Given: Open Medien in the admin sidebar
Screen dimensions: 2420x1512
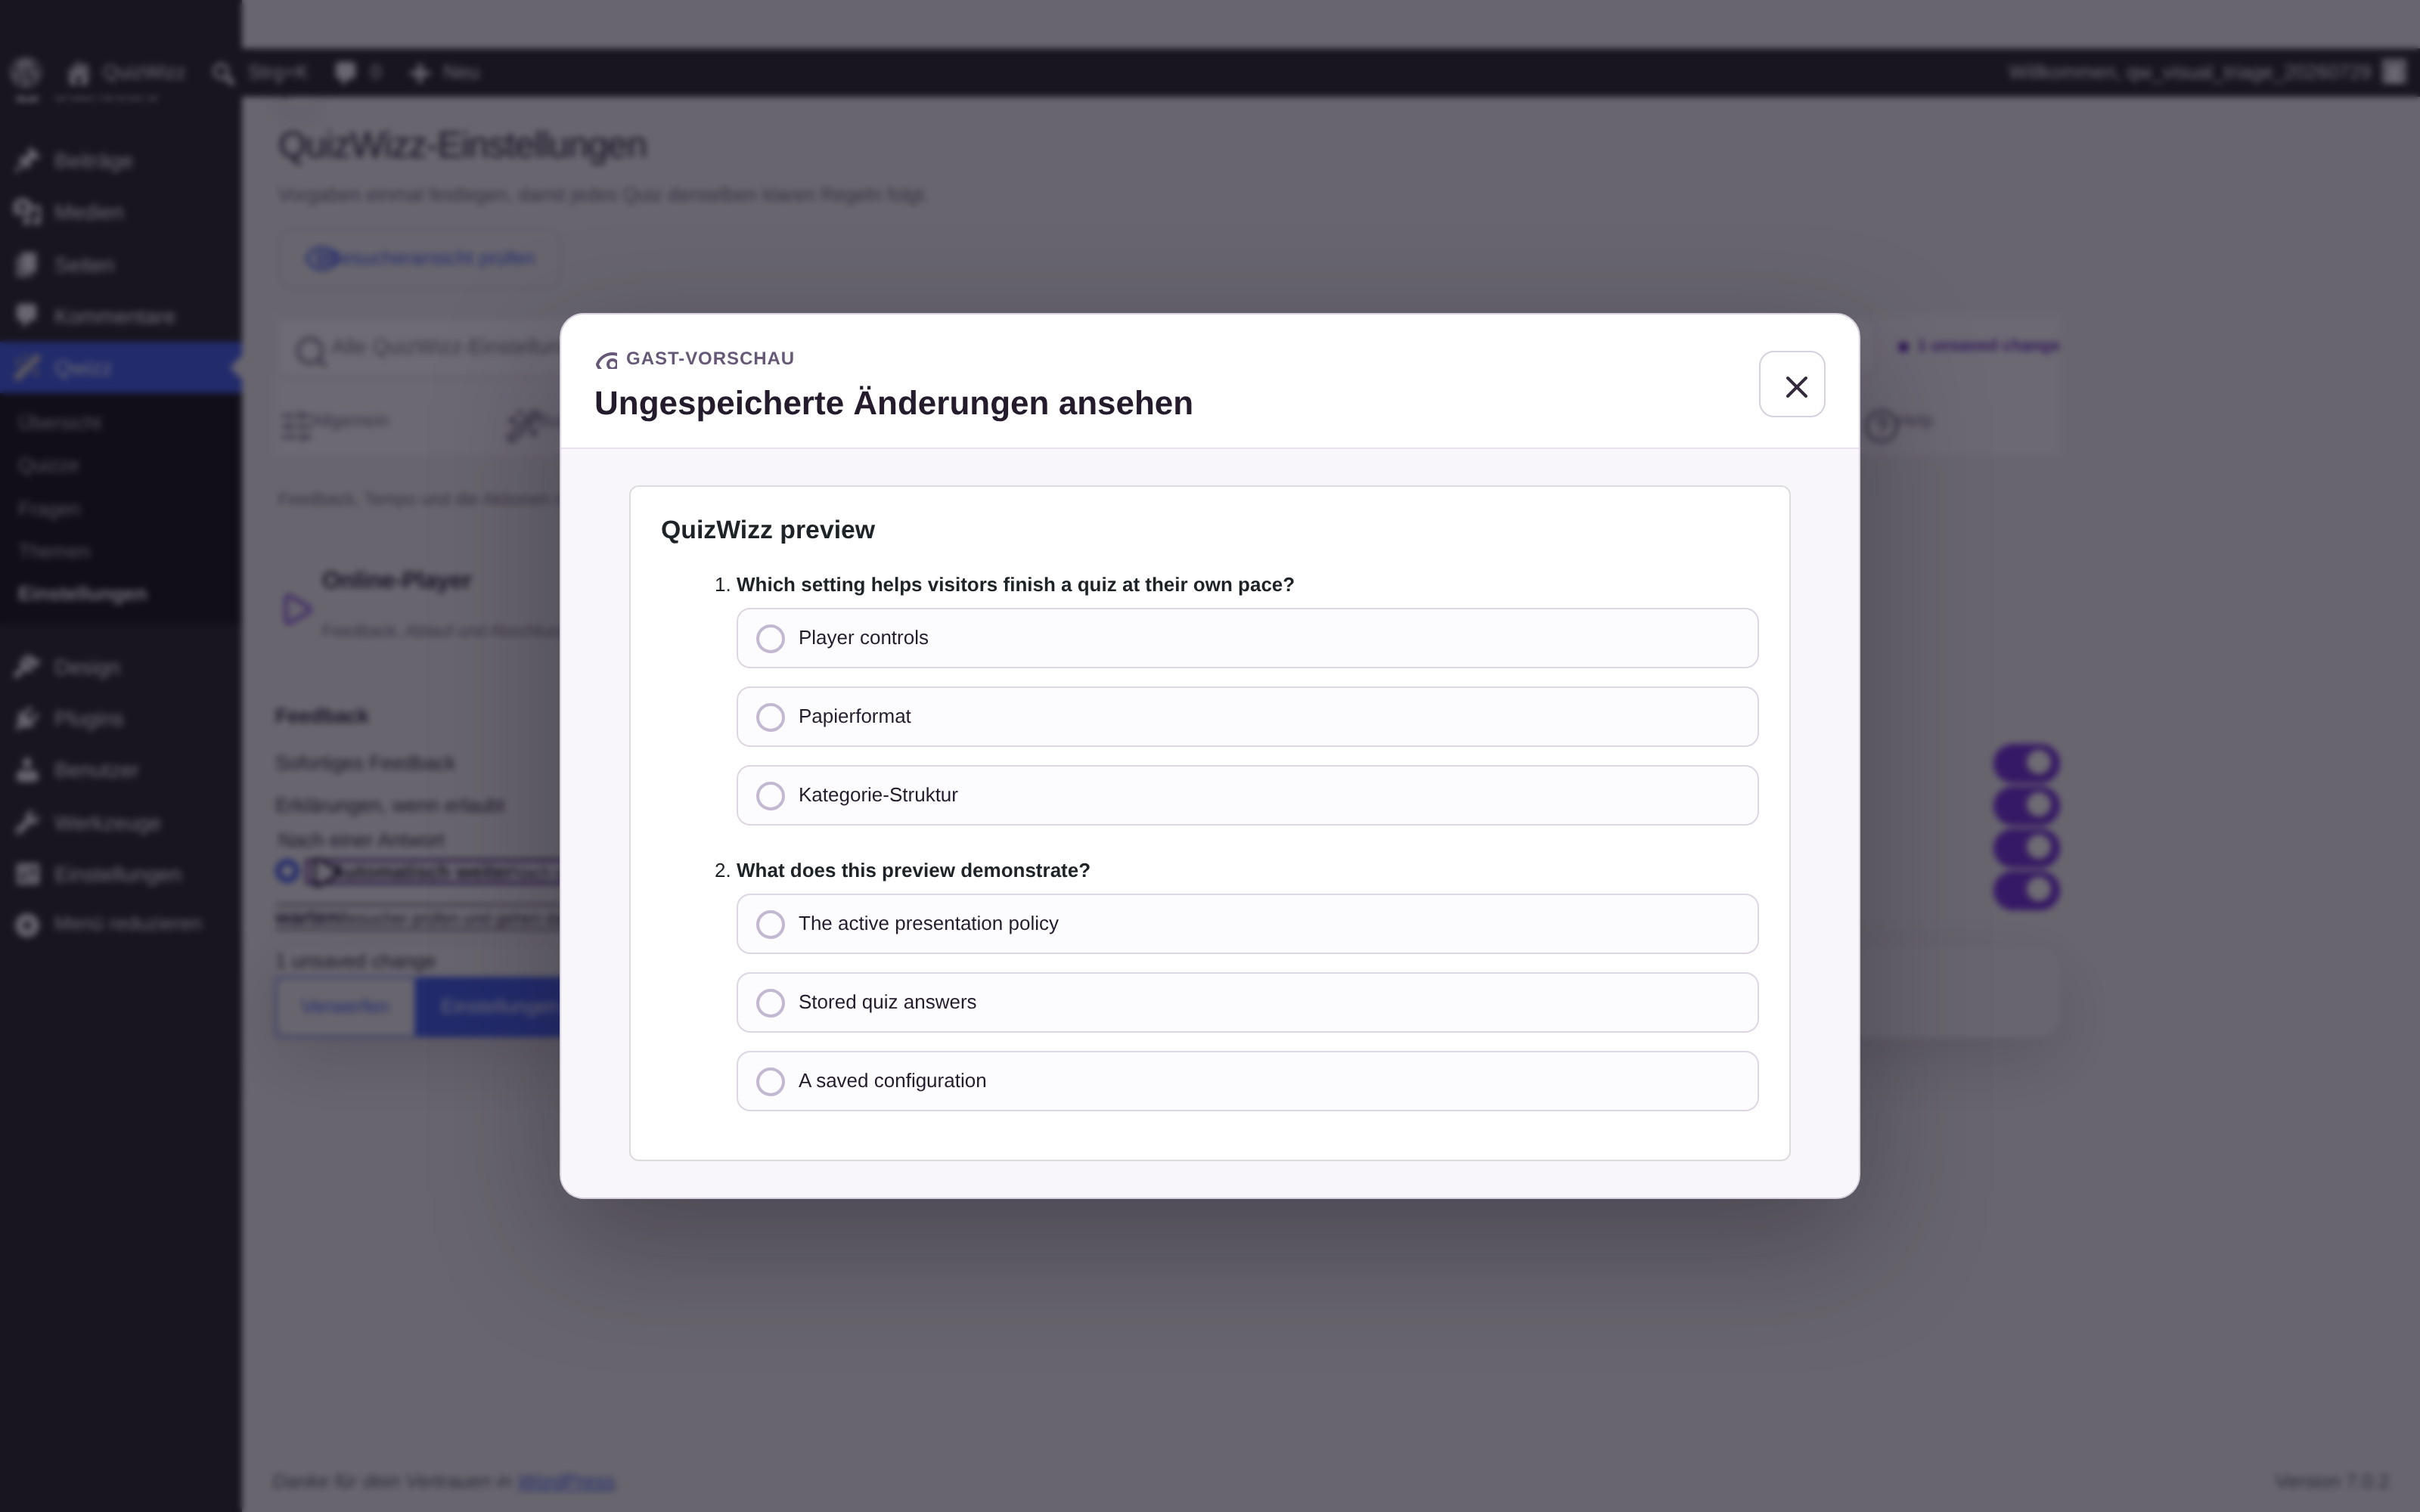Looking at the screenshot, I should coord(120,213).
